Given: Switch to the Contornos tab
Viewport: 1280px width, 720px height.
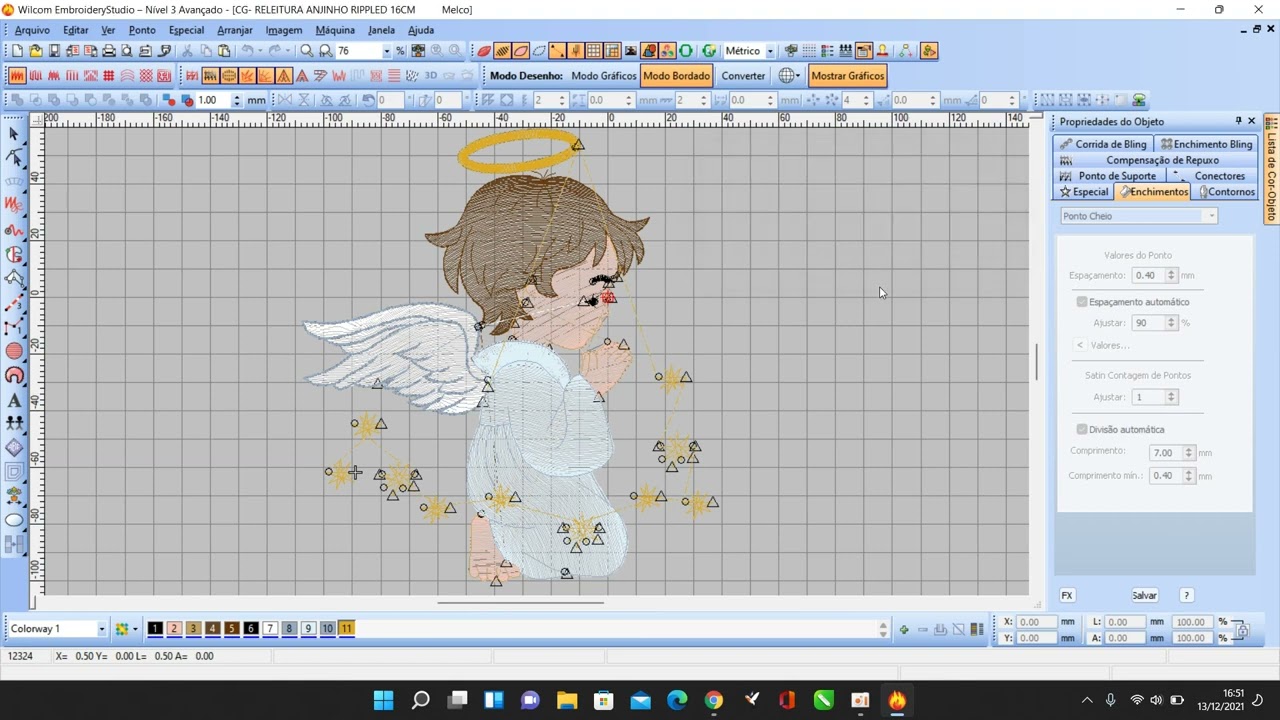Looking at the screenshot, I should [x=1226, y=192].
